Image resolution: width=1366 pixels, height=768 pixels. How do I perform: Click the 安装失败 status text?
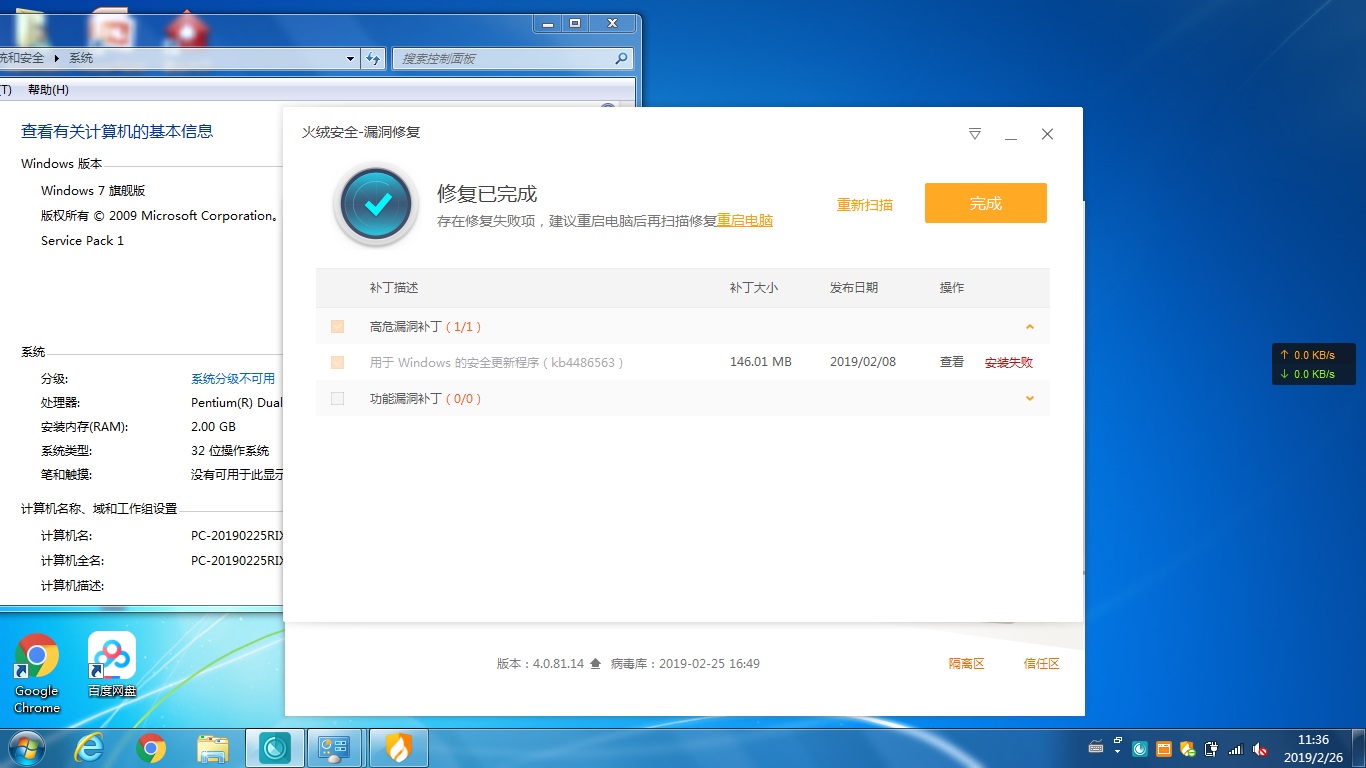pyautogui.click(x=1009, y=363)
